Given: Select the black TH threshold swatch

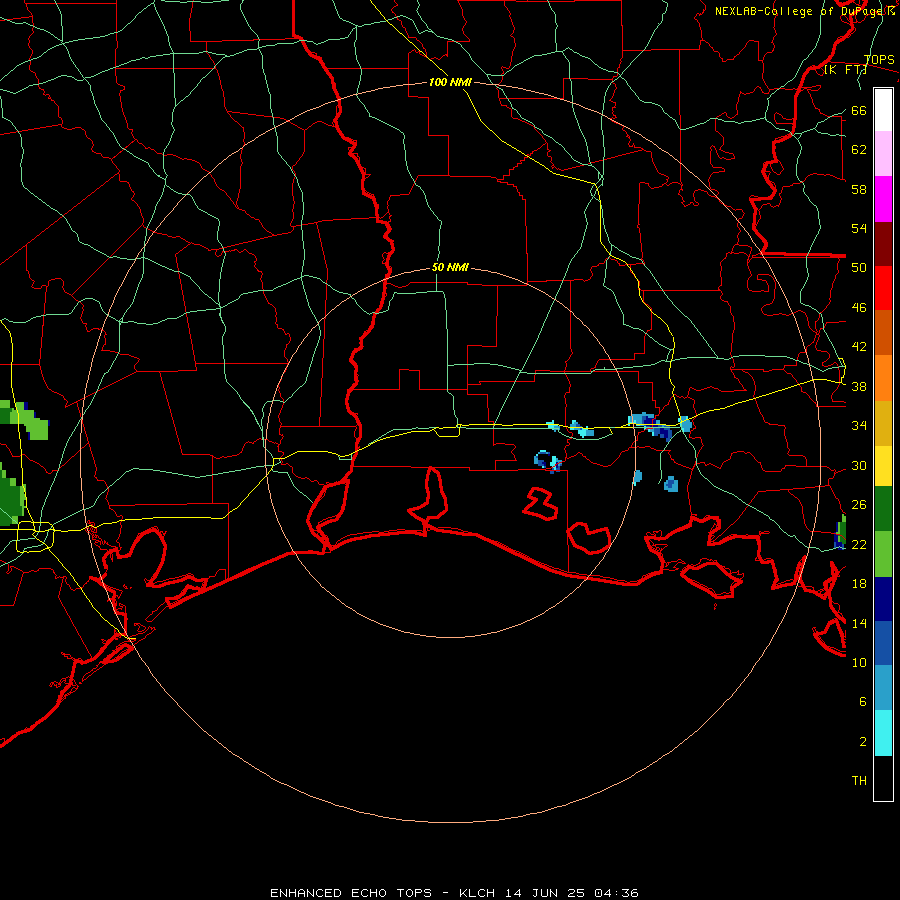Looking at the screenshot, I should (x=883, y=778).
